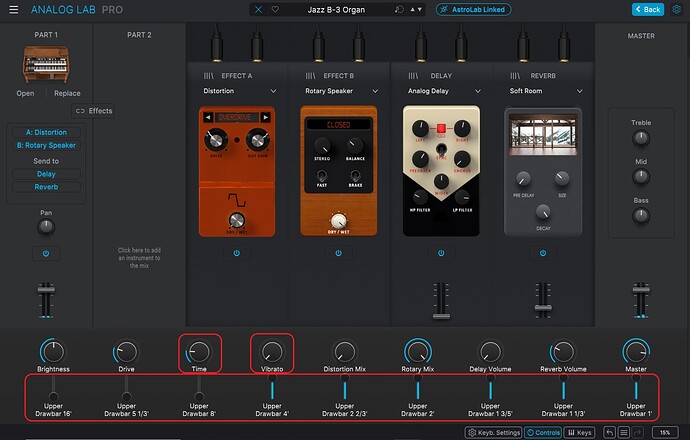Image resolution: width=690 pixels, height=440 pixels.
Task: Toggle Effect B Rotary Speaker power button
Action: click(x=338, y=253)
